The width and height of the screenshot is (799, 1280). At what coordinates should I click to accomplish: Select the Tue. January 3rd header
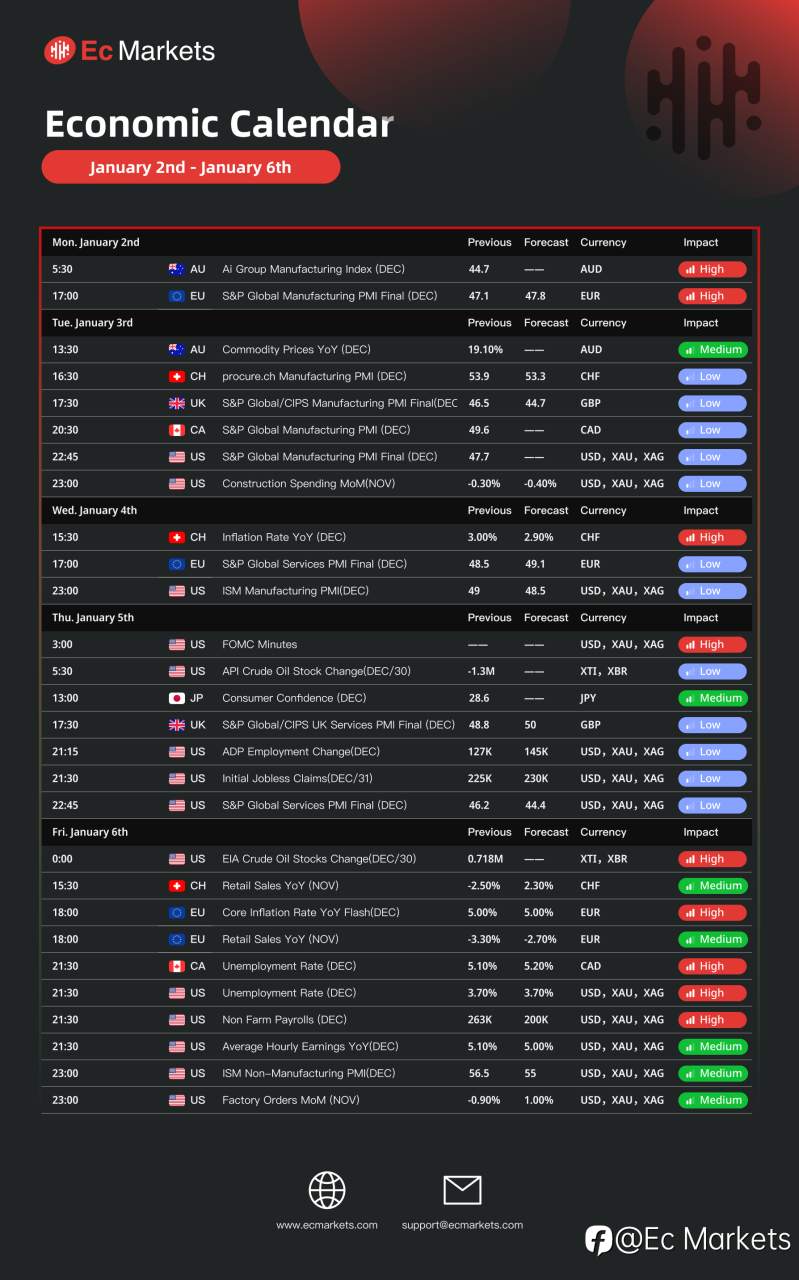pos(92,323)
